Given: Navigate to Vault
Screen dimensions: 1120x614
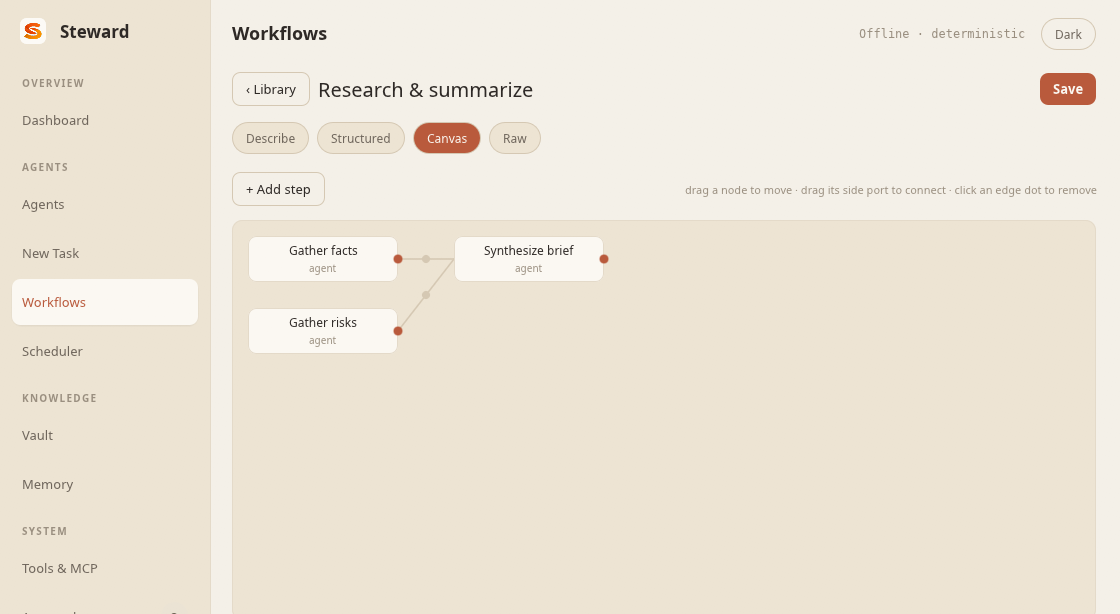Looking at the screenshot, I should [x=105, y=436].
